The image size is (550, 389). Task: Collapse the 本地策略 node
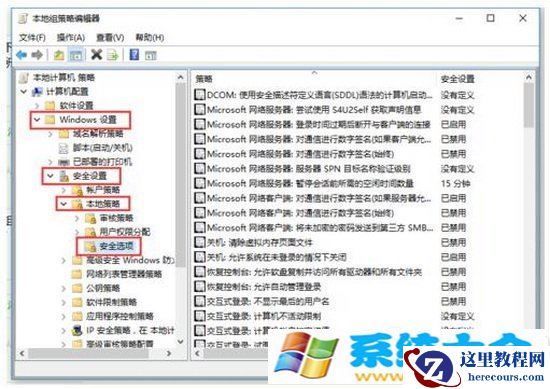63,204
